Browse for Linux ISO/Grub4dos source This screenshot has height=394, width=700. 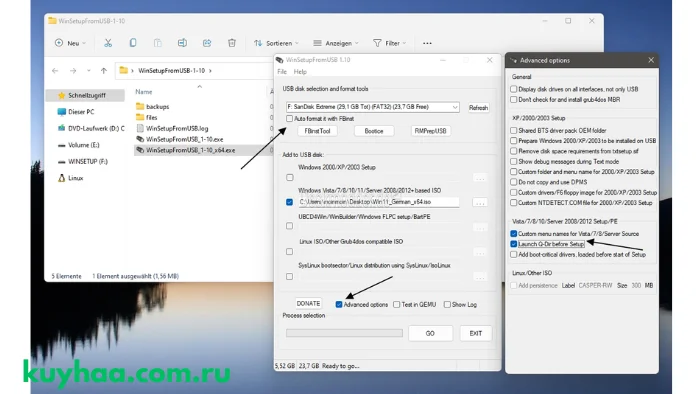[480, 253]
